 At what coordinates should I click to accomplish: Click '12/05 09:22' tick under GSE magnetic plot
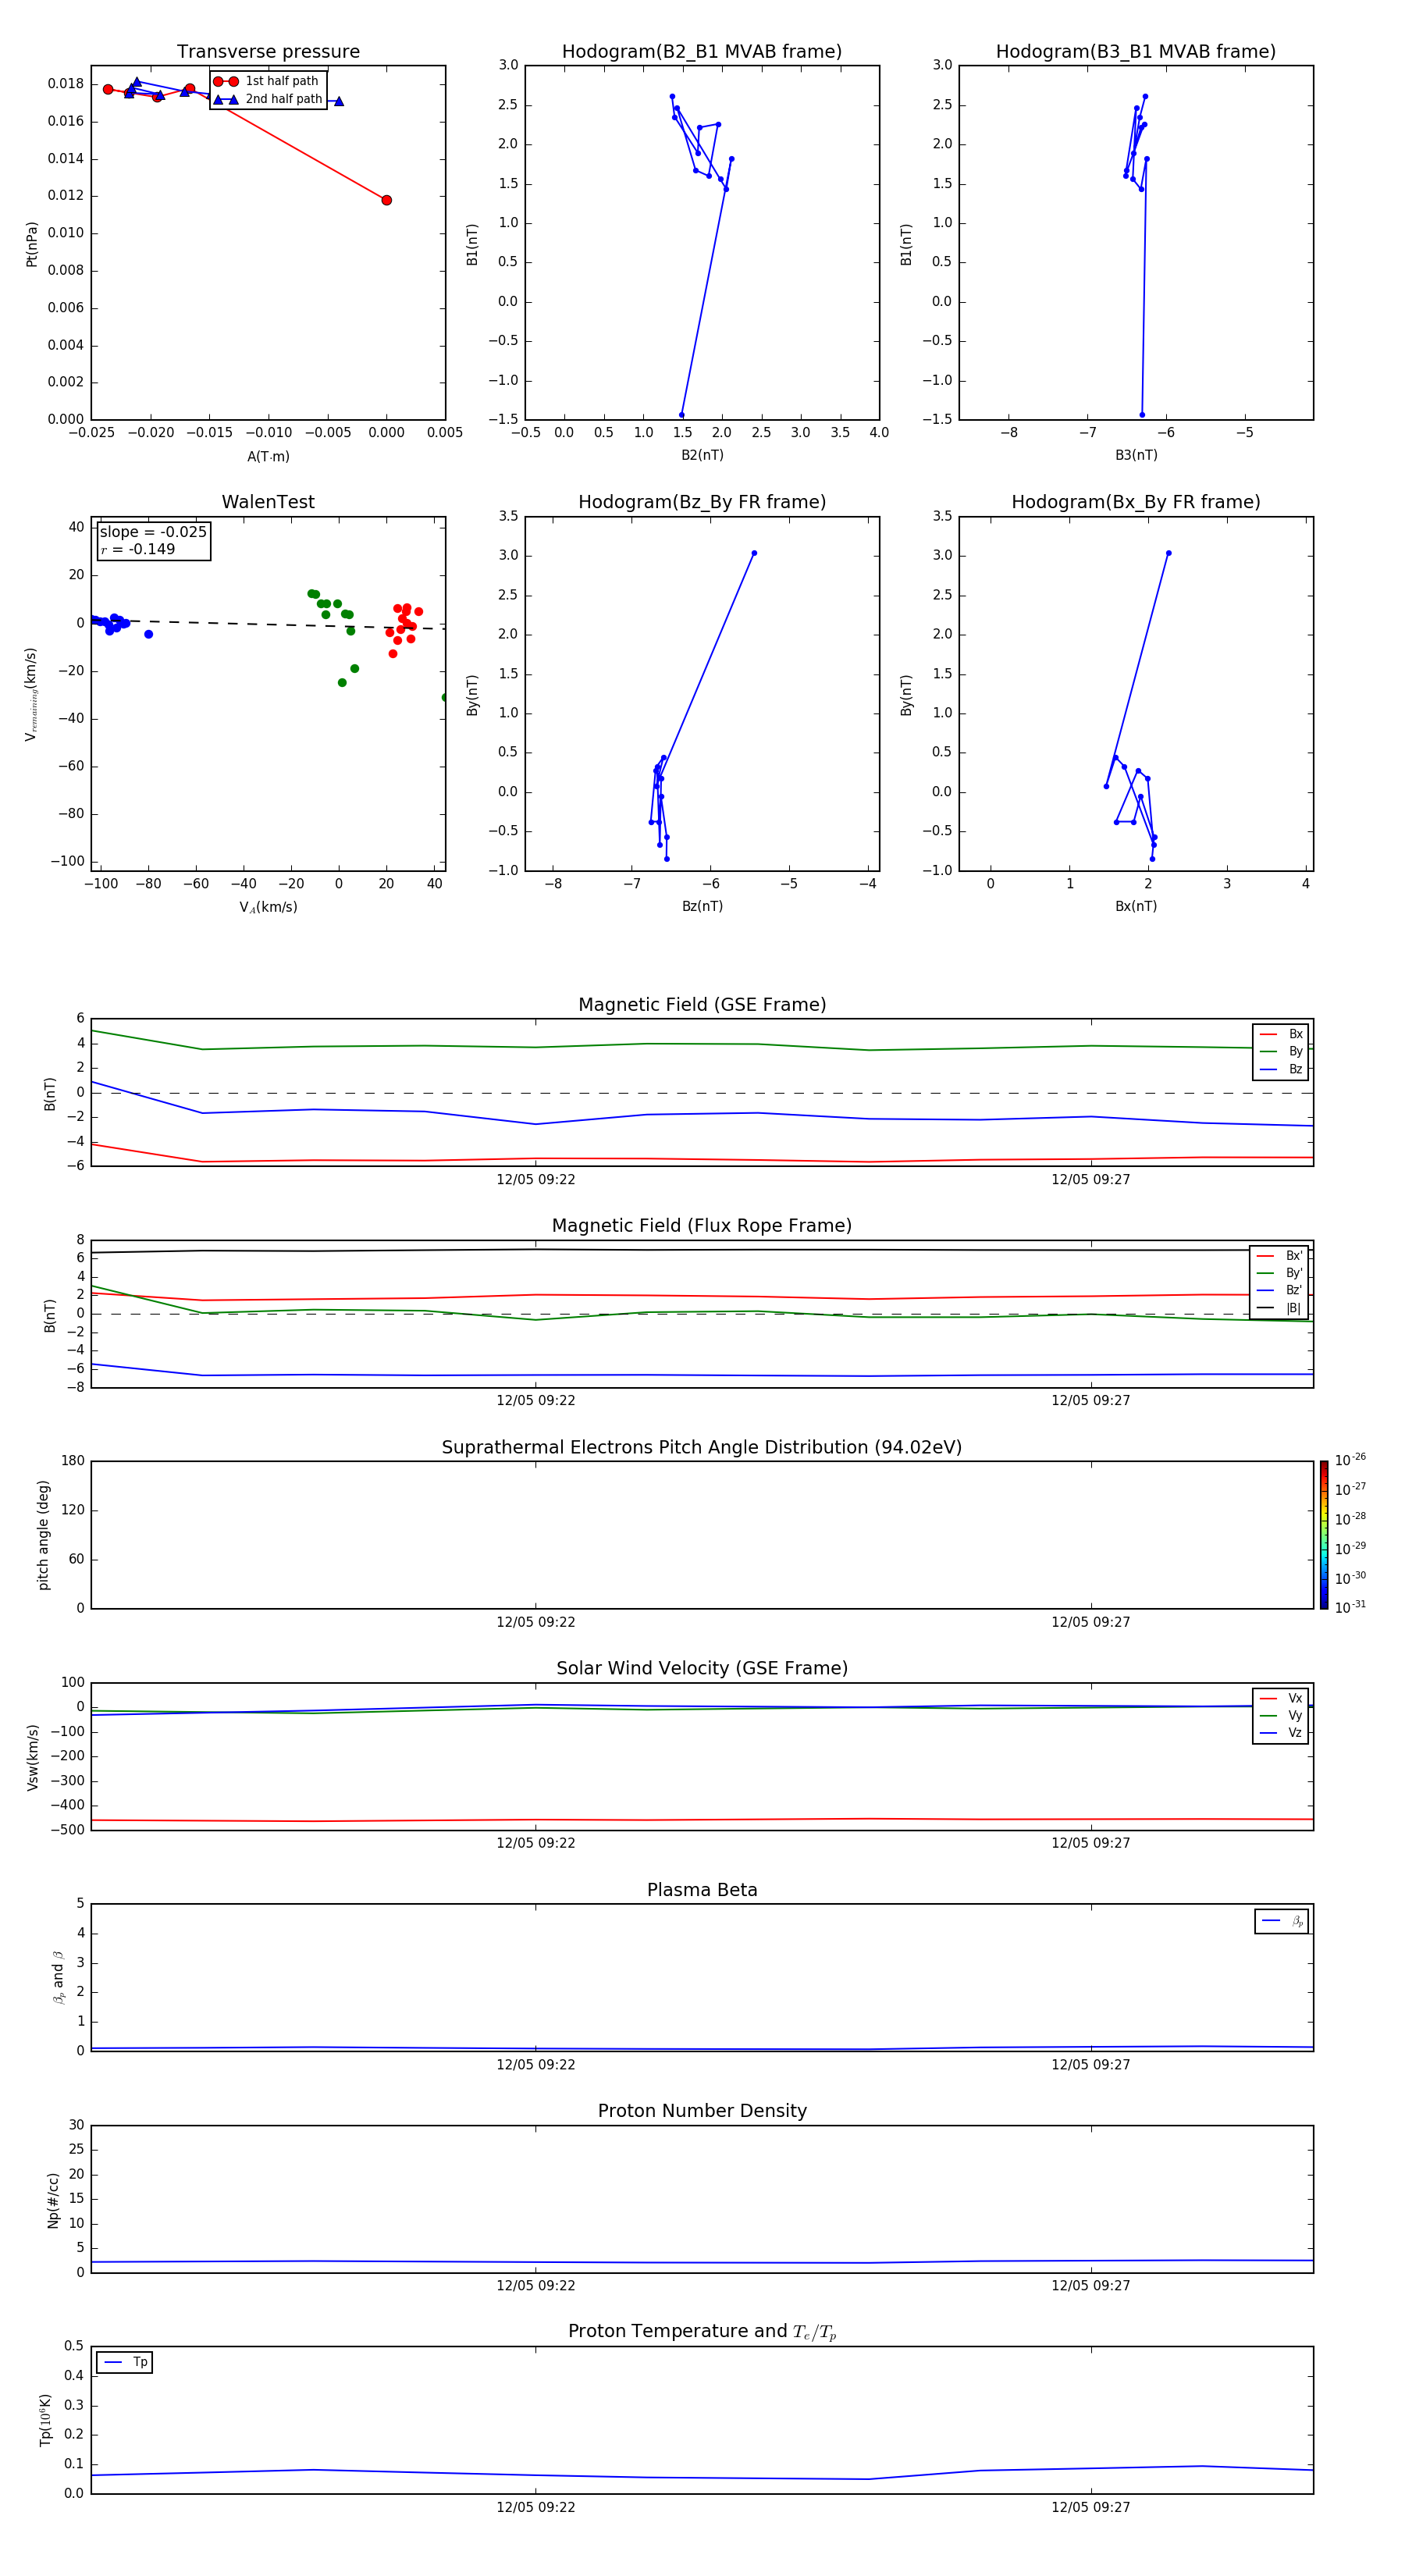[x=536, y=1180]
